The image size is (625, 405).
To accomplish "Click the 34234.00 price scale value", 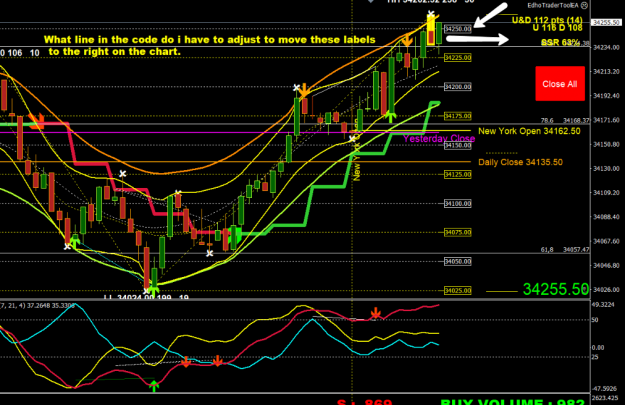I will 606,47.
